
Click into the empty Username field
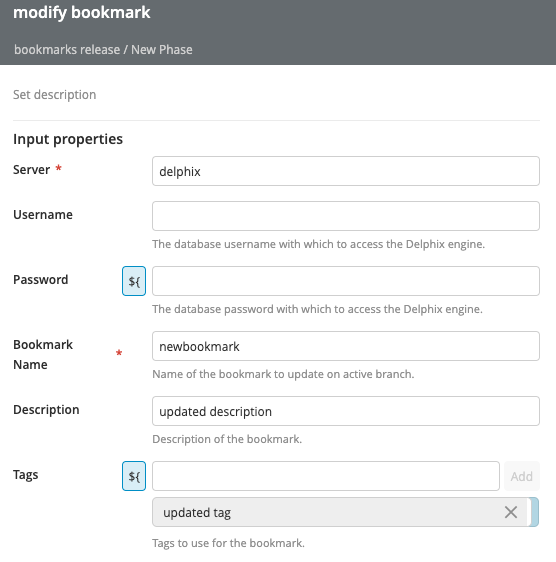coord(346,216)
